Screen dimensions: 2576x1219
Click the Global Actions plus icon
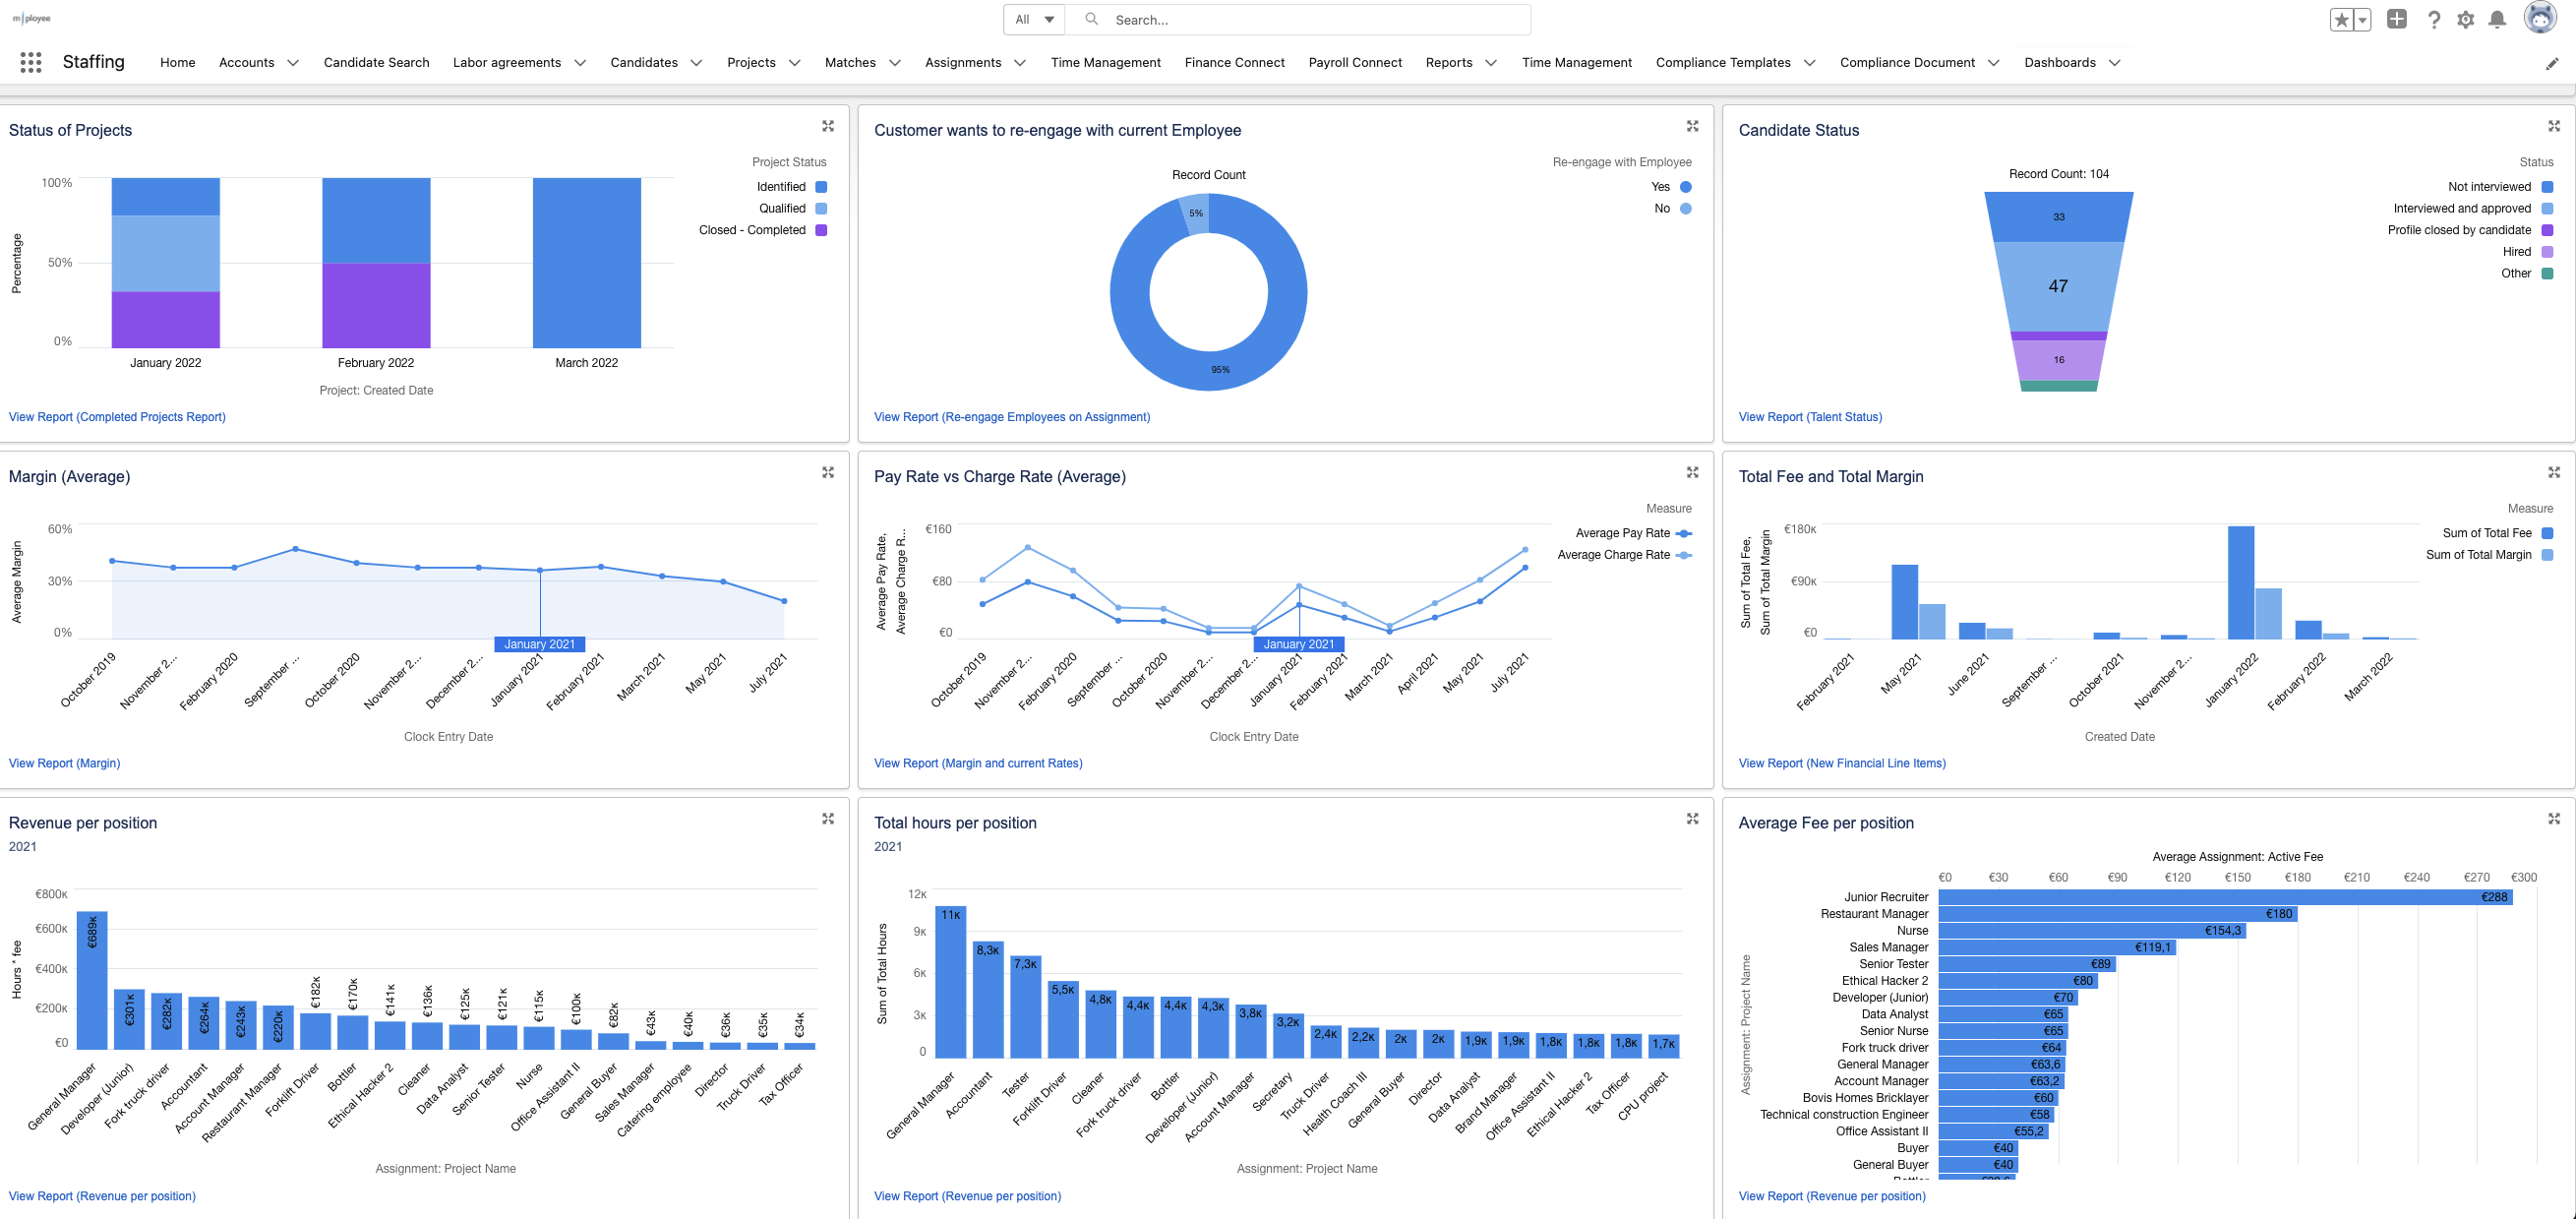point(2397,19)
